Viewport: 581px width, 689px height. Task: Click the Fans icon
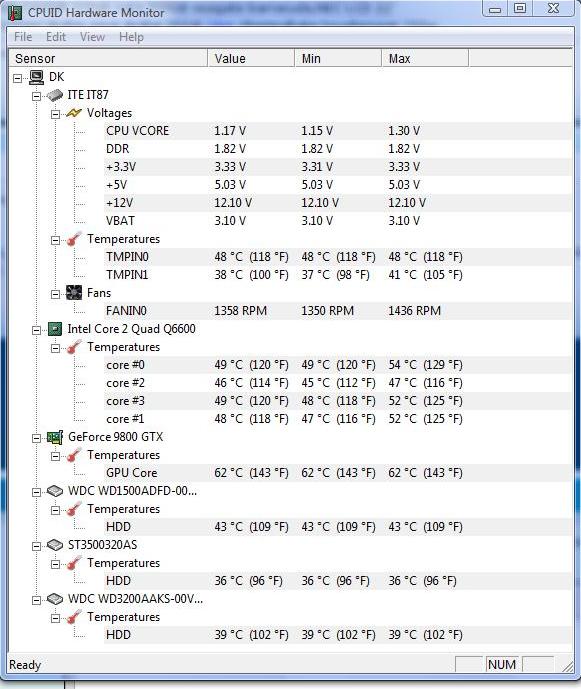[x=74, y=293]
